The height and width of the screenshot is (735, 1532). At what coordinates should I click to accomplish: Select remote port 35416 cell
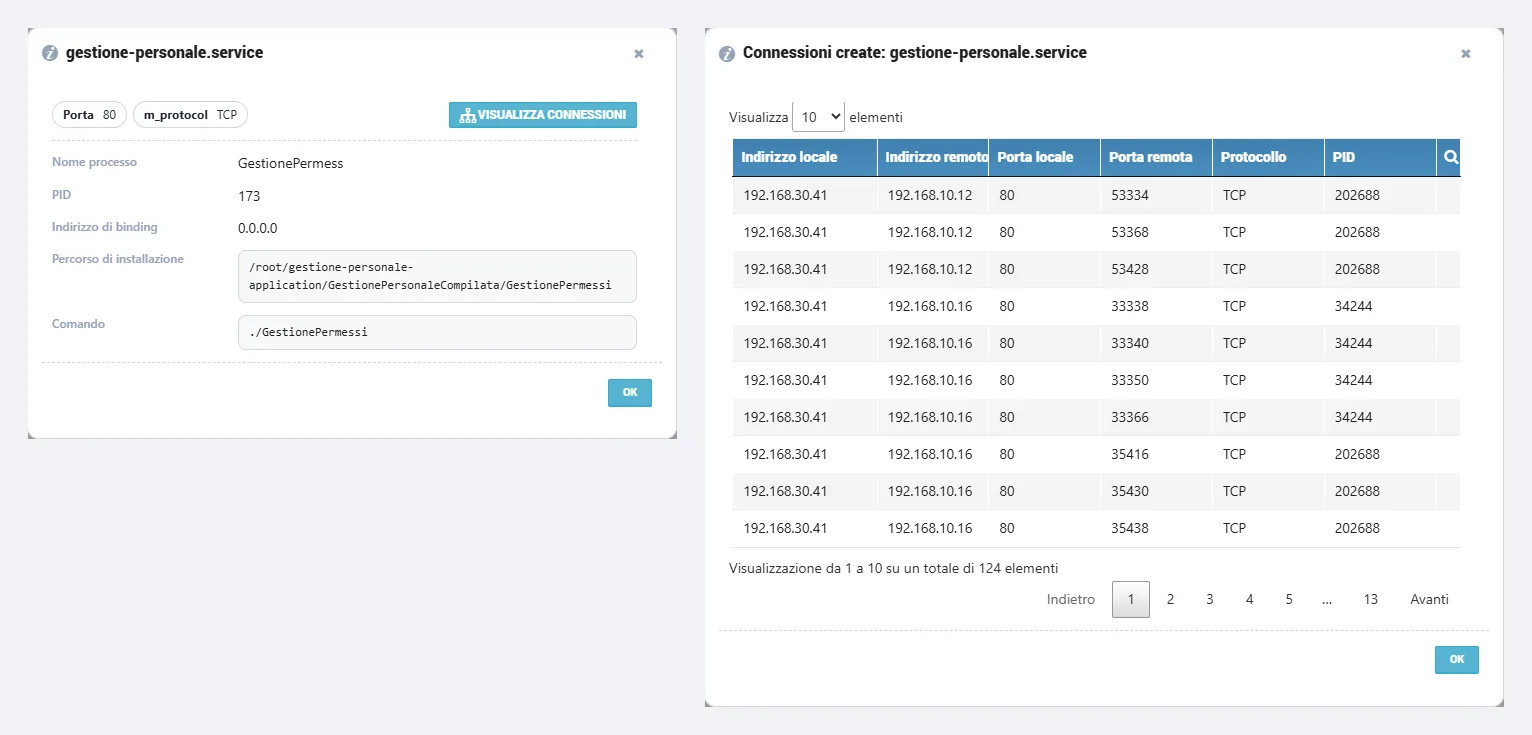click(1157, 455)
